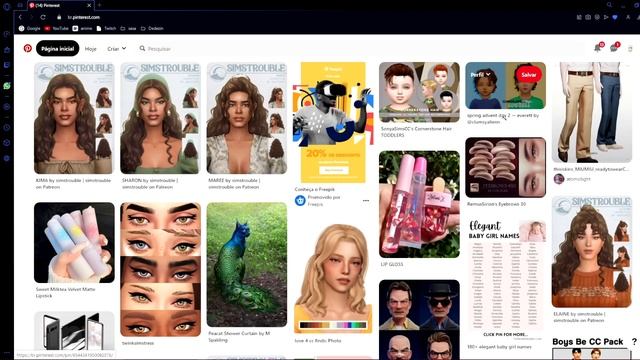Open the khaki and jeans pants pin
This screenshot has height=360, width=640.
click(x=592, y=112)
